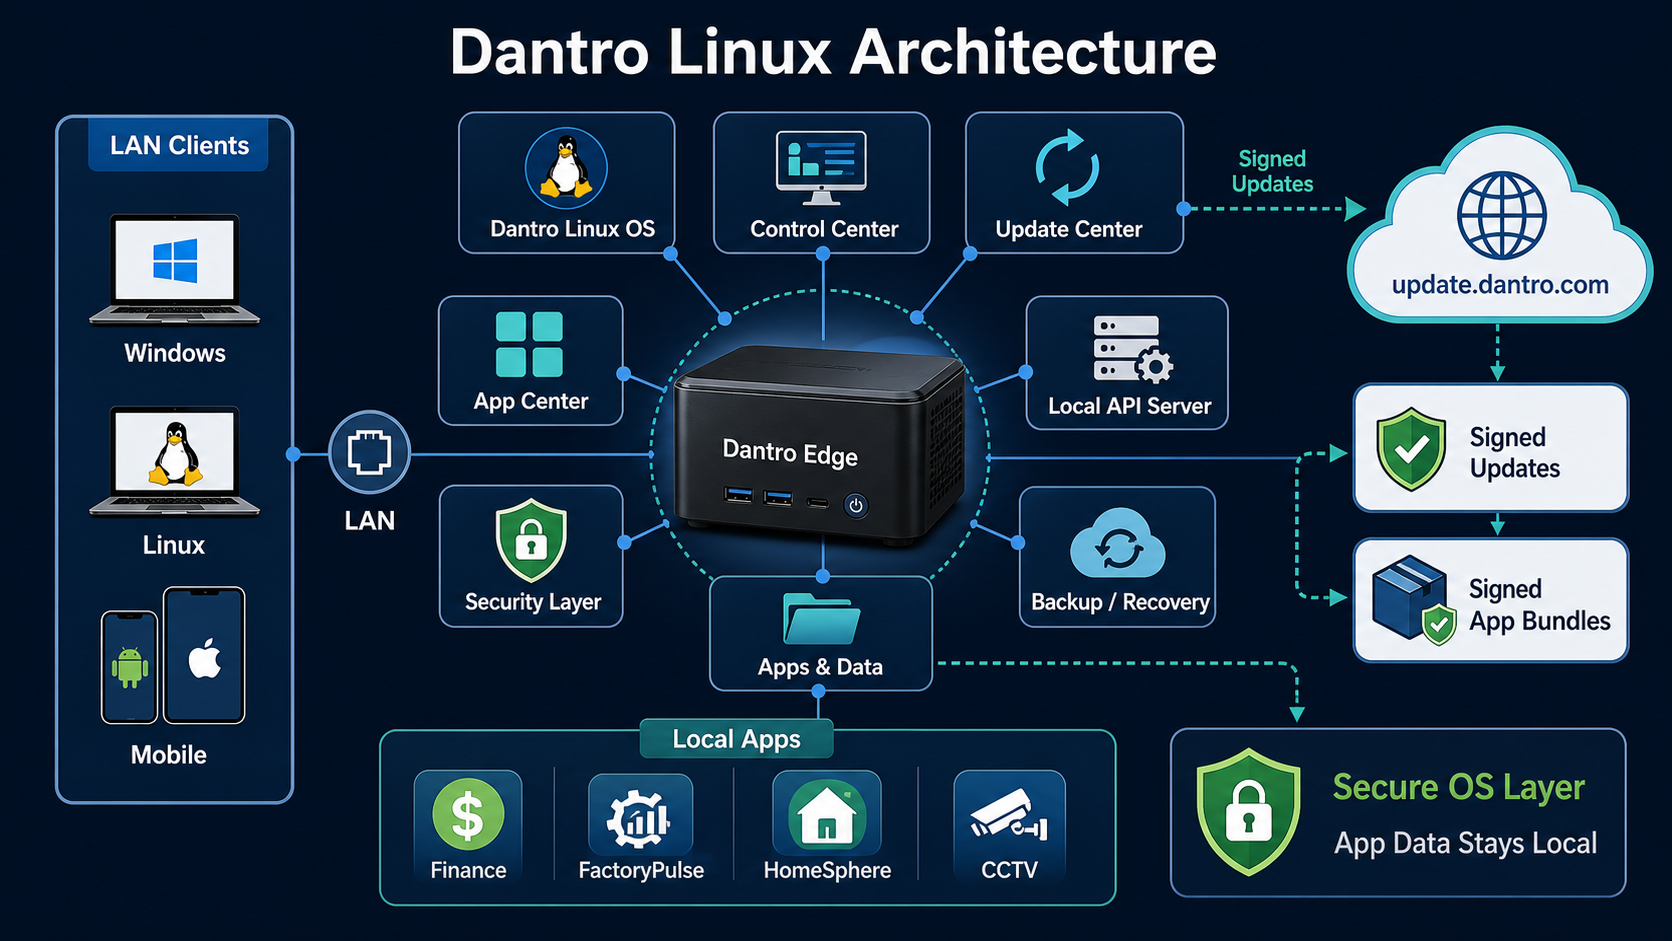Viewport: 1672px width, 941px height.
Task: Open the HomeSphere house icon
Action: pyautogui.click(x=827, y=814)
